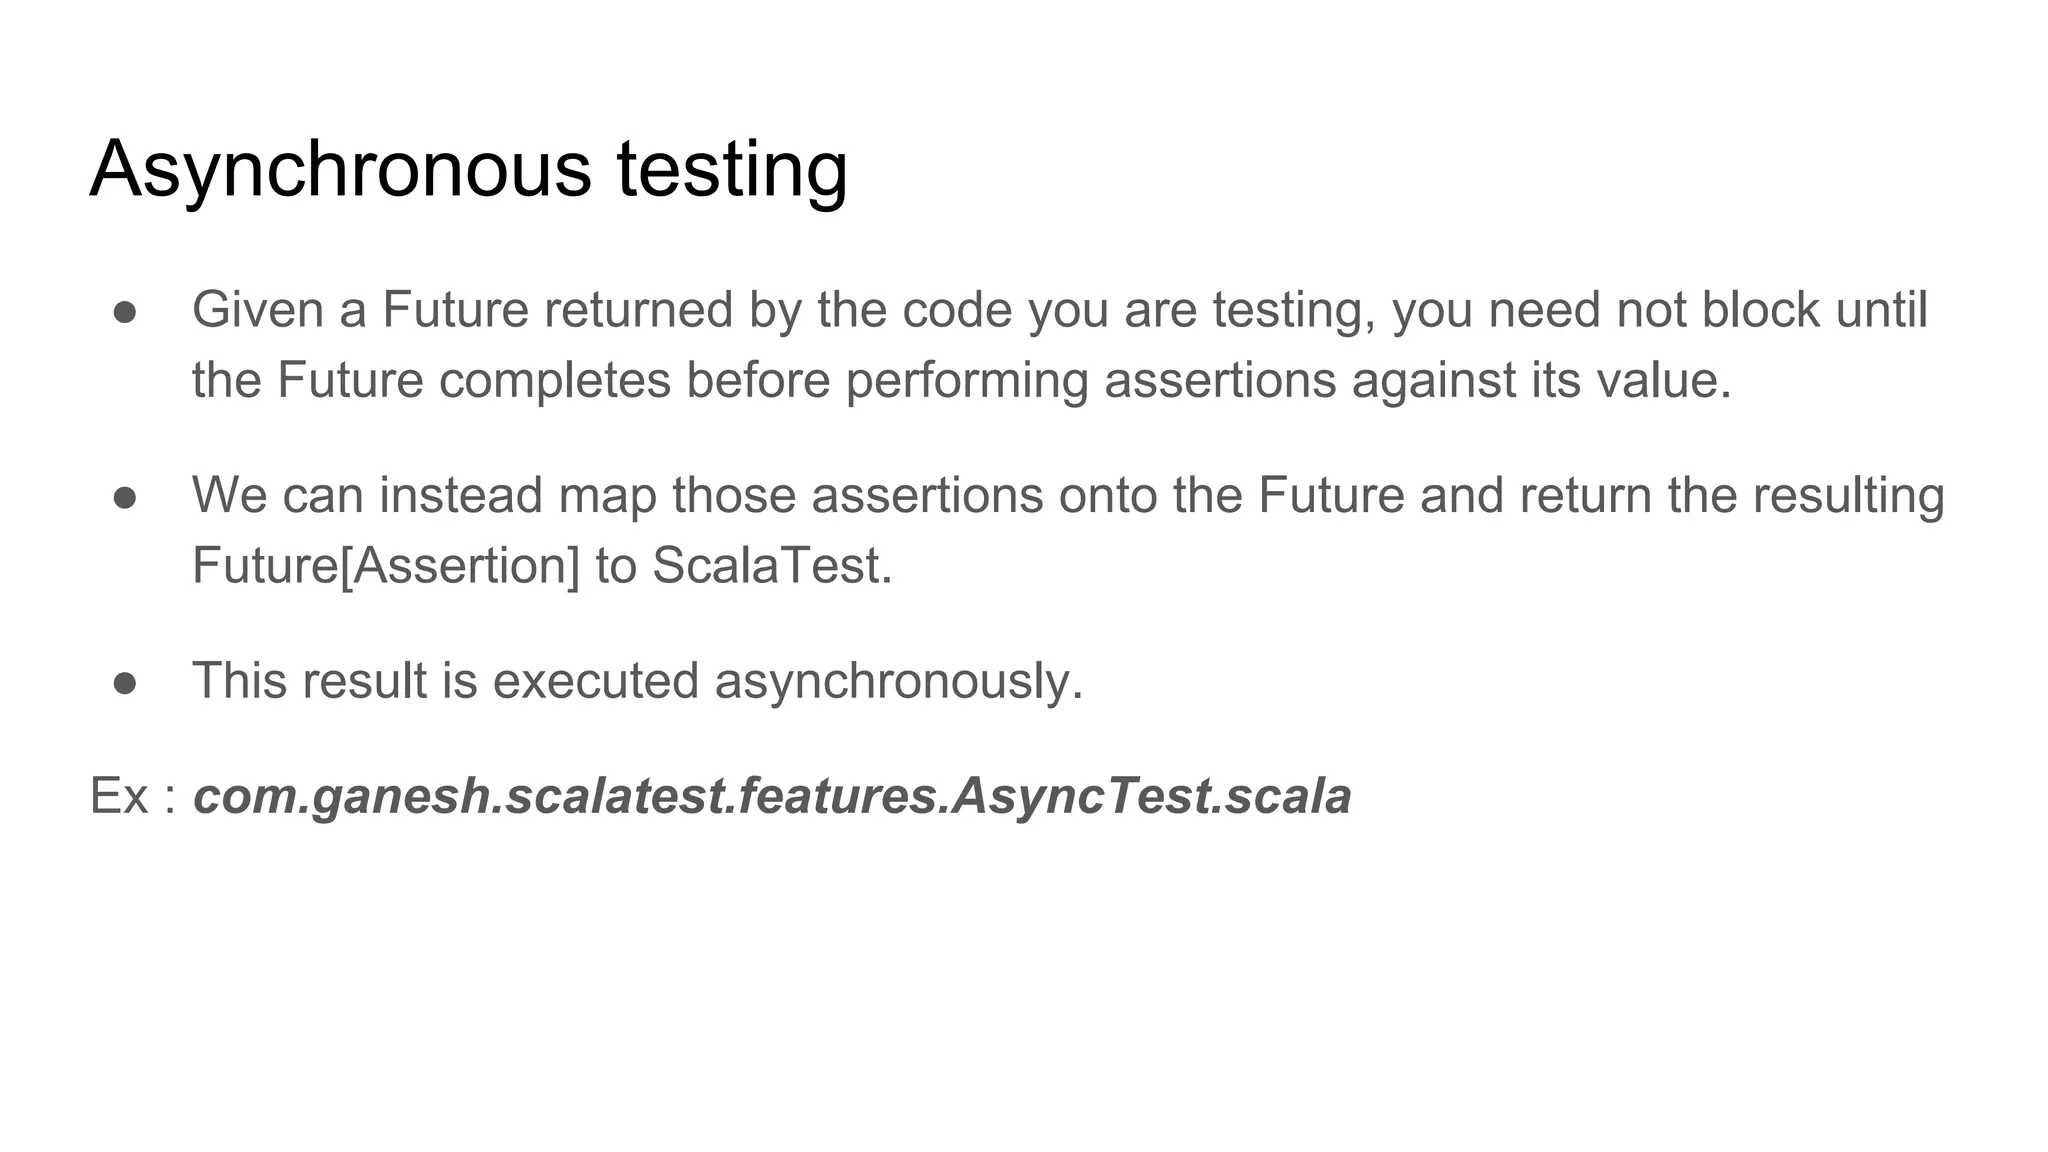Click the text "Future[Assertion]"
Viewport: 2048px width, 1152px height.
click(x=385, y=565)
